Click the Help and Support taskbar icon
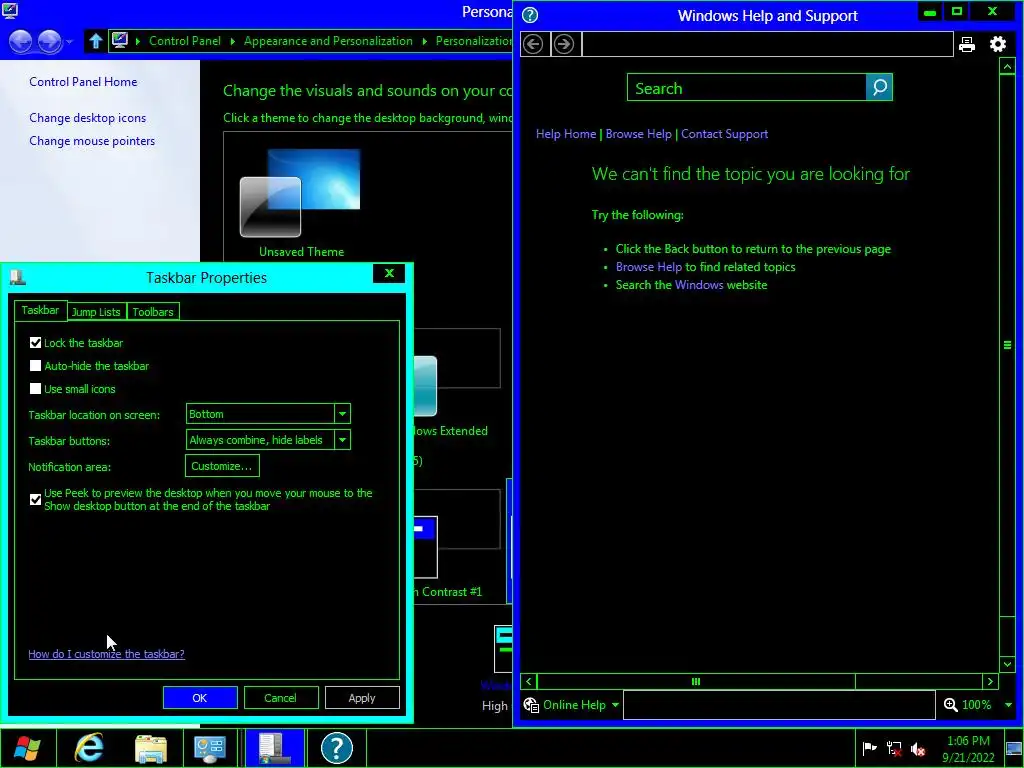Screen dimensions: 1024x768 point(337,748)
